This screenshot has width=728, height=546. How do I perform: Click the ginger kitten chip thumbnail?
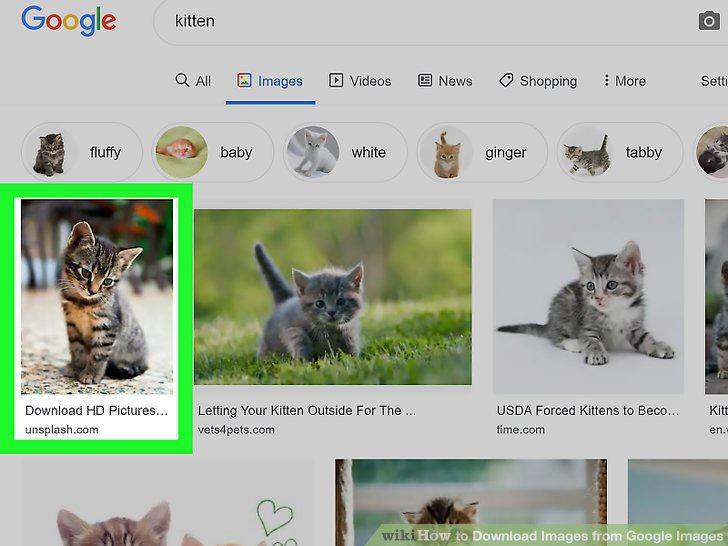(x=447, y=153)
